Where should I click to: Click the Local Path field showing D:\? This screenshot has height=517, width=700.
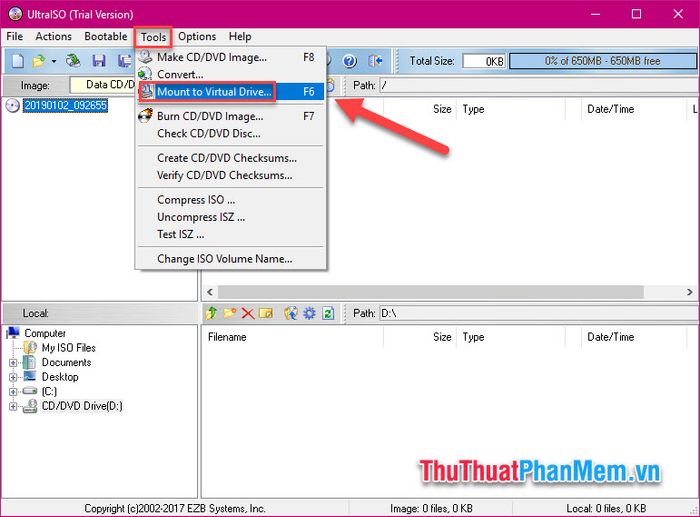coord(538,313)
